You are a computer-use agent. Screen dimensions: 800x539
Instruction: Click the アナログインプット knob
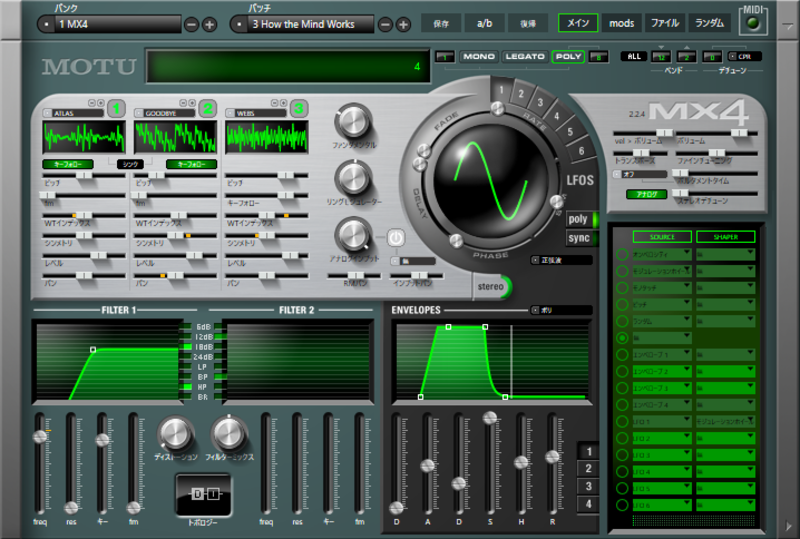pyautogui.click(x=353, y=235)
